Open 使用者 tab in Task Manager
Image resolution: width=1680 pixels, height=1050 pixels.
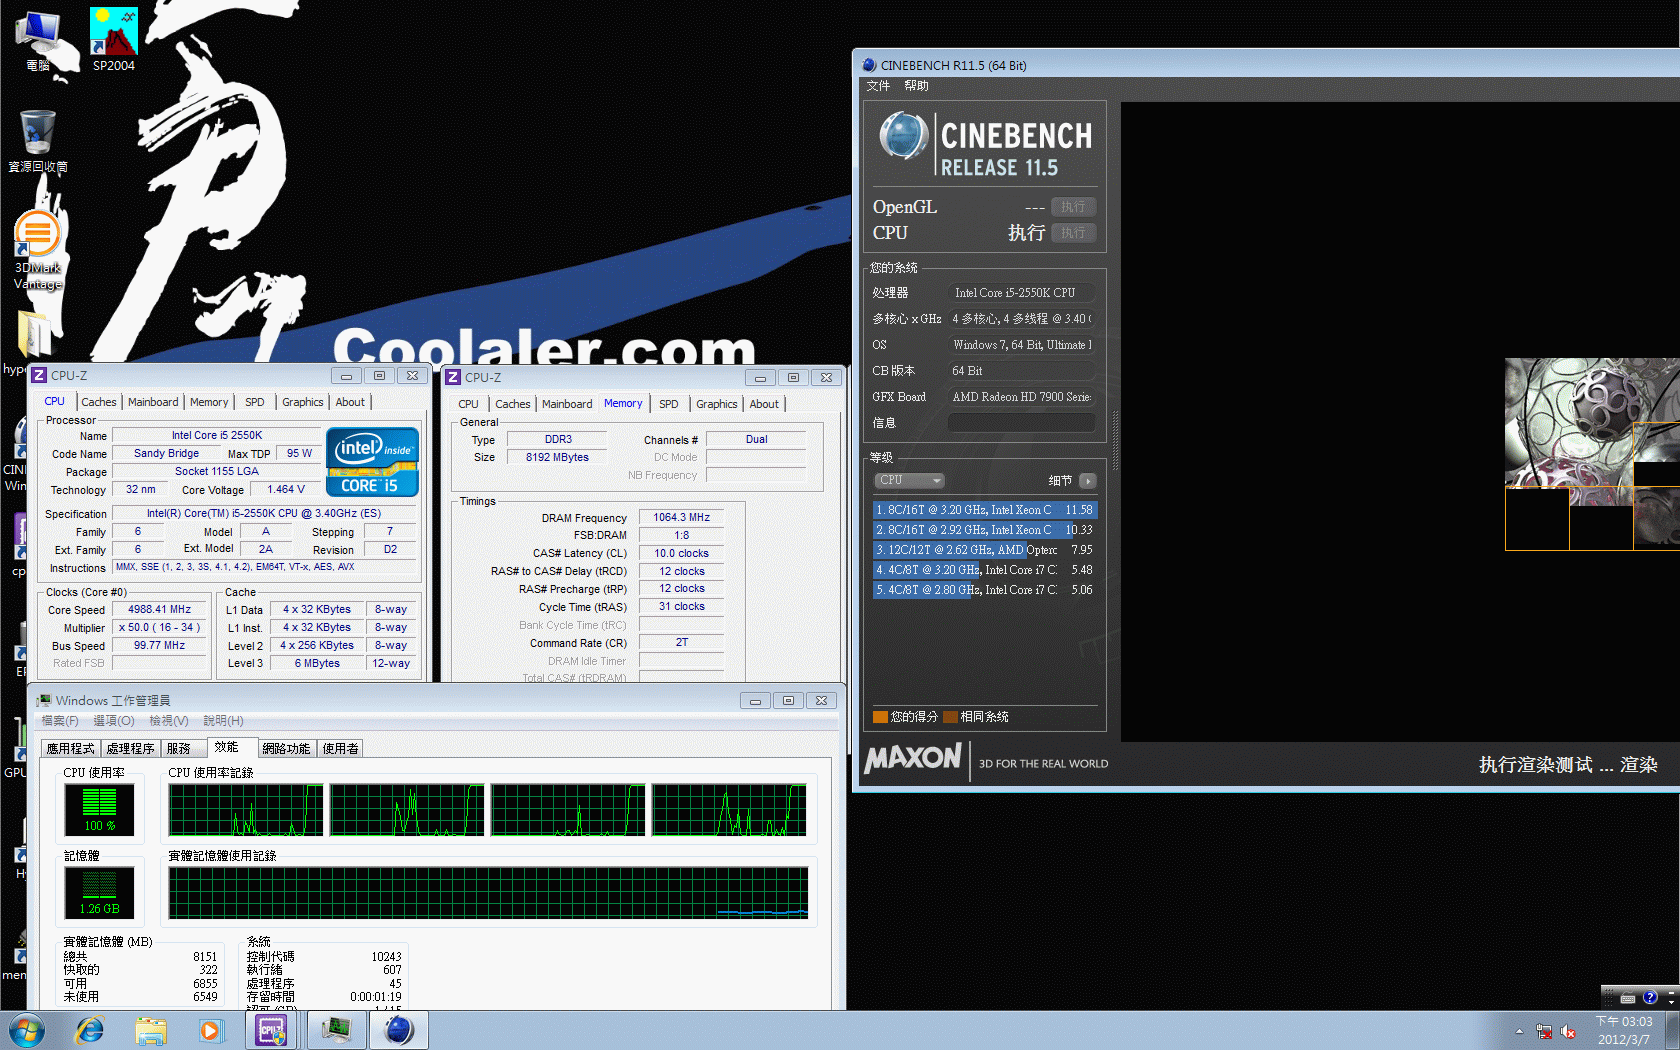click(x=341, y=748)
